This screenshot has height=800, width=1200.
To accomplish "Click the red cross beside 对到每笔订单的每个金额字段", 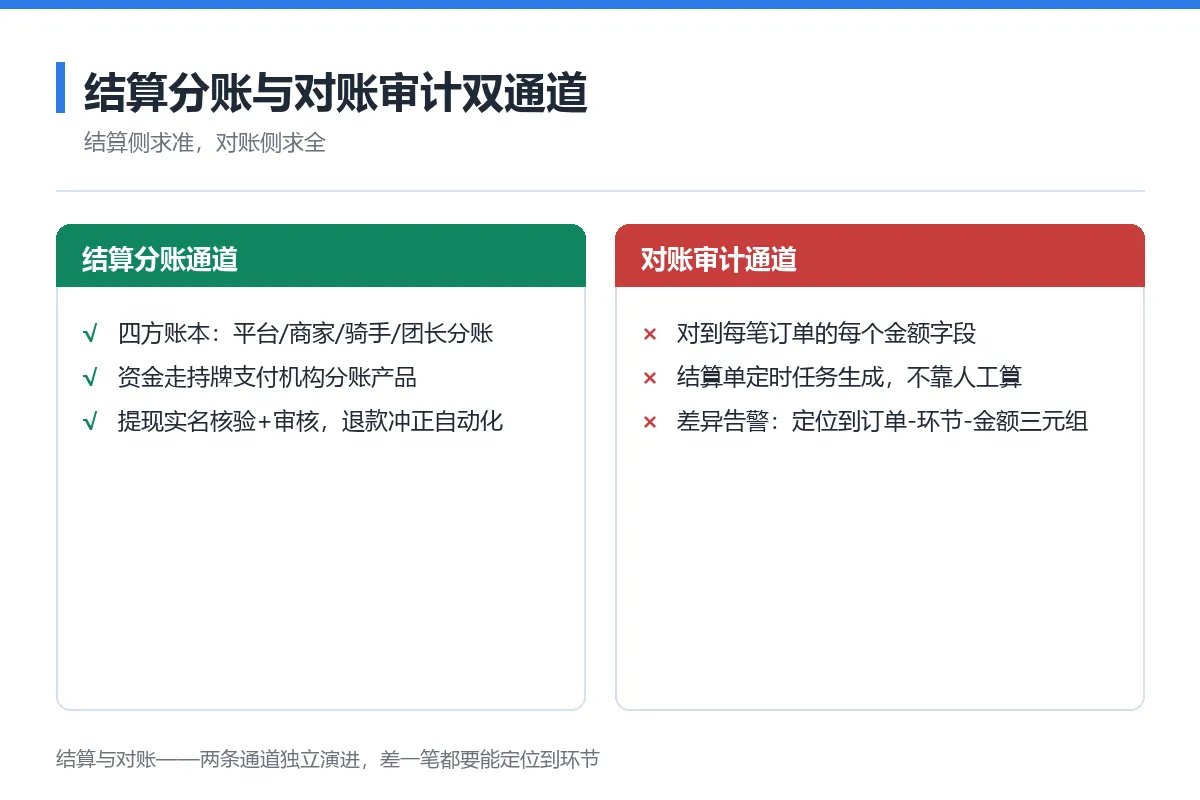I will tap(649, 334).
